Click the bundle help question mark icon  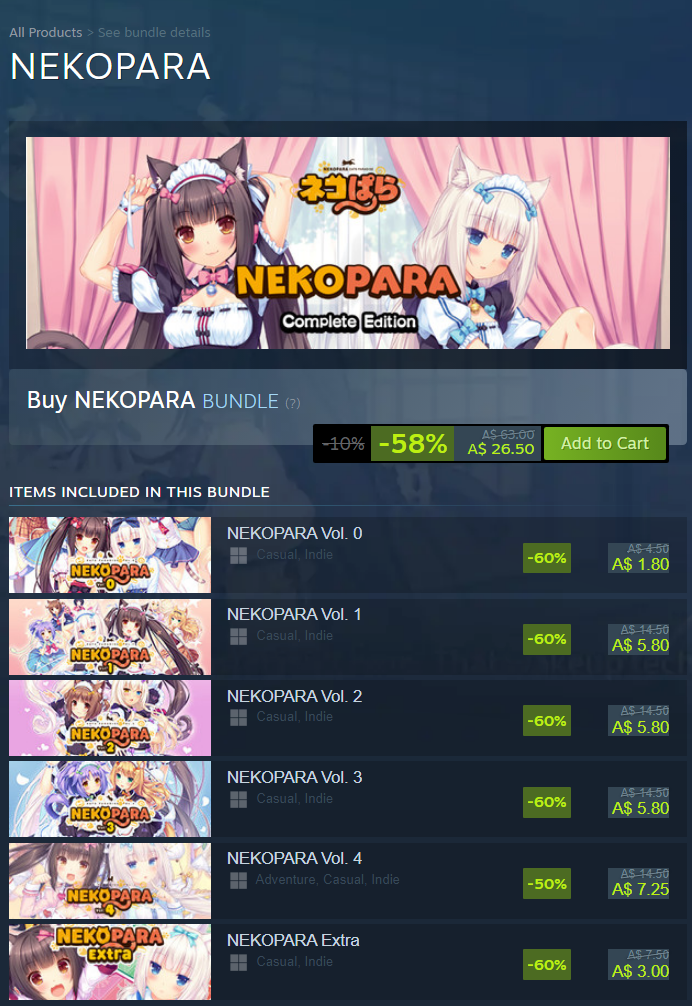tap(292, 403)
